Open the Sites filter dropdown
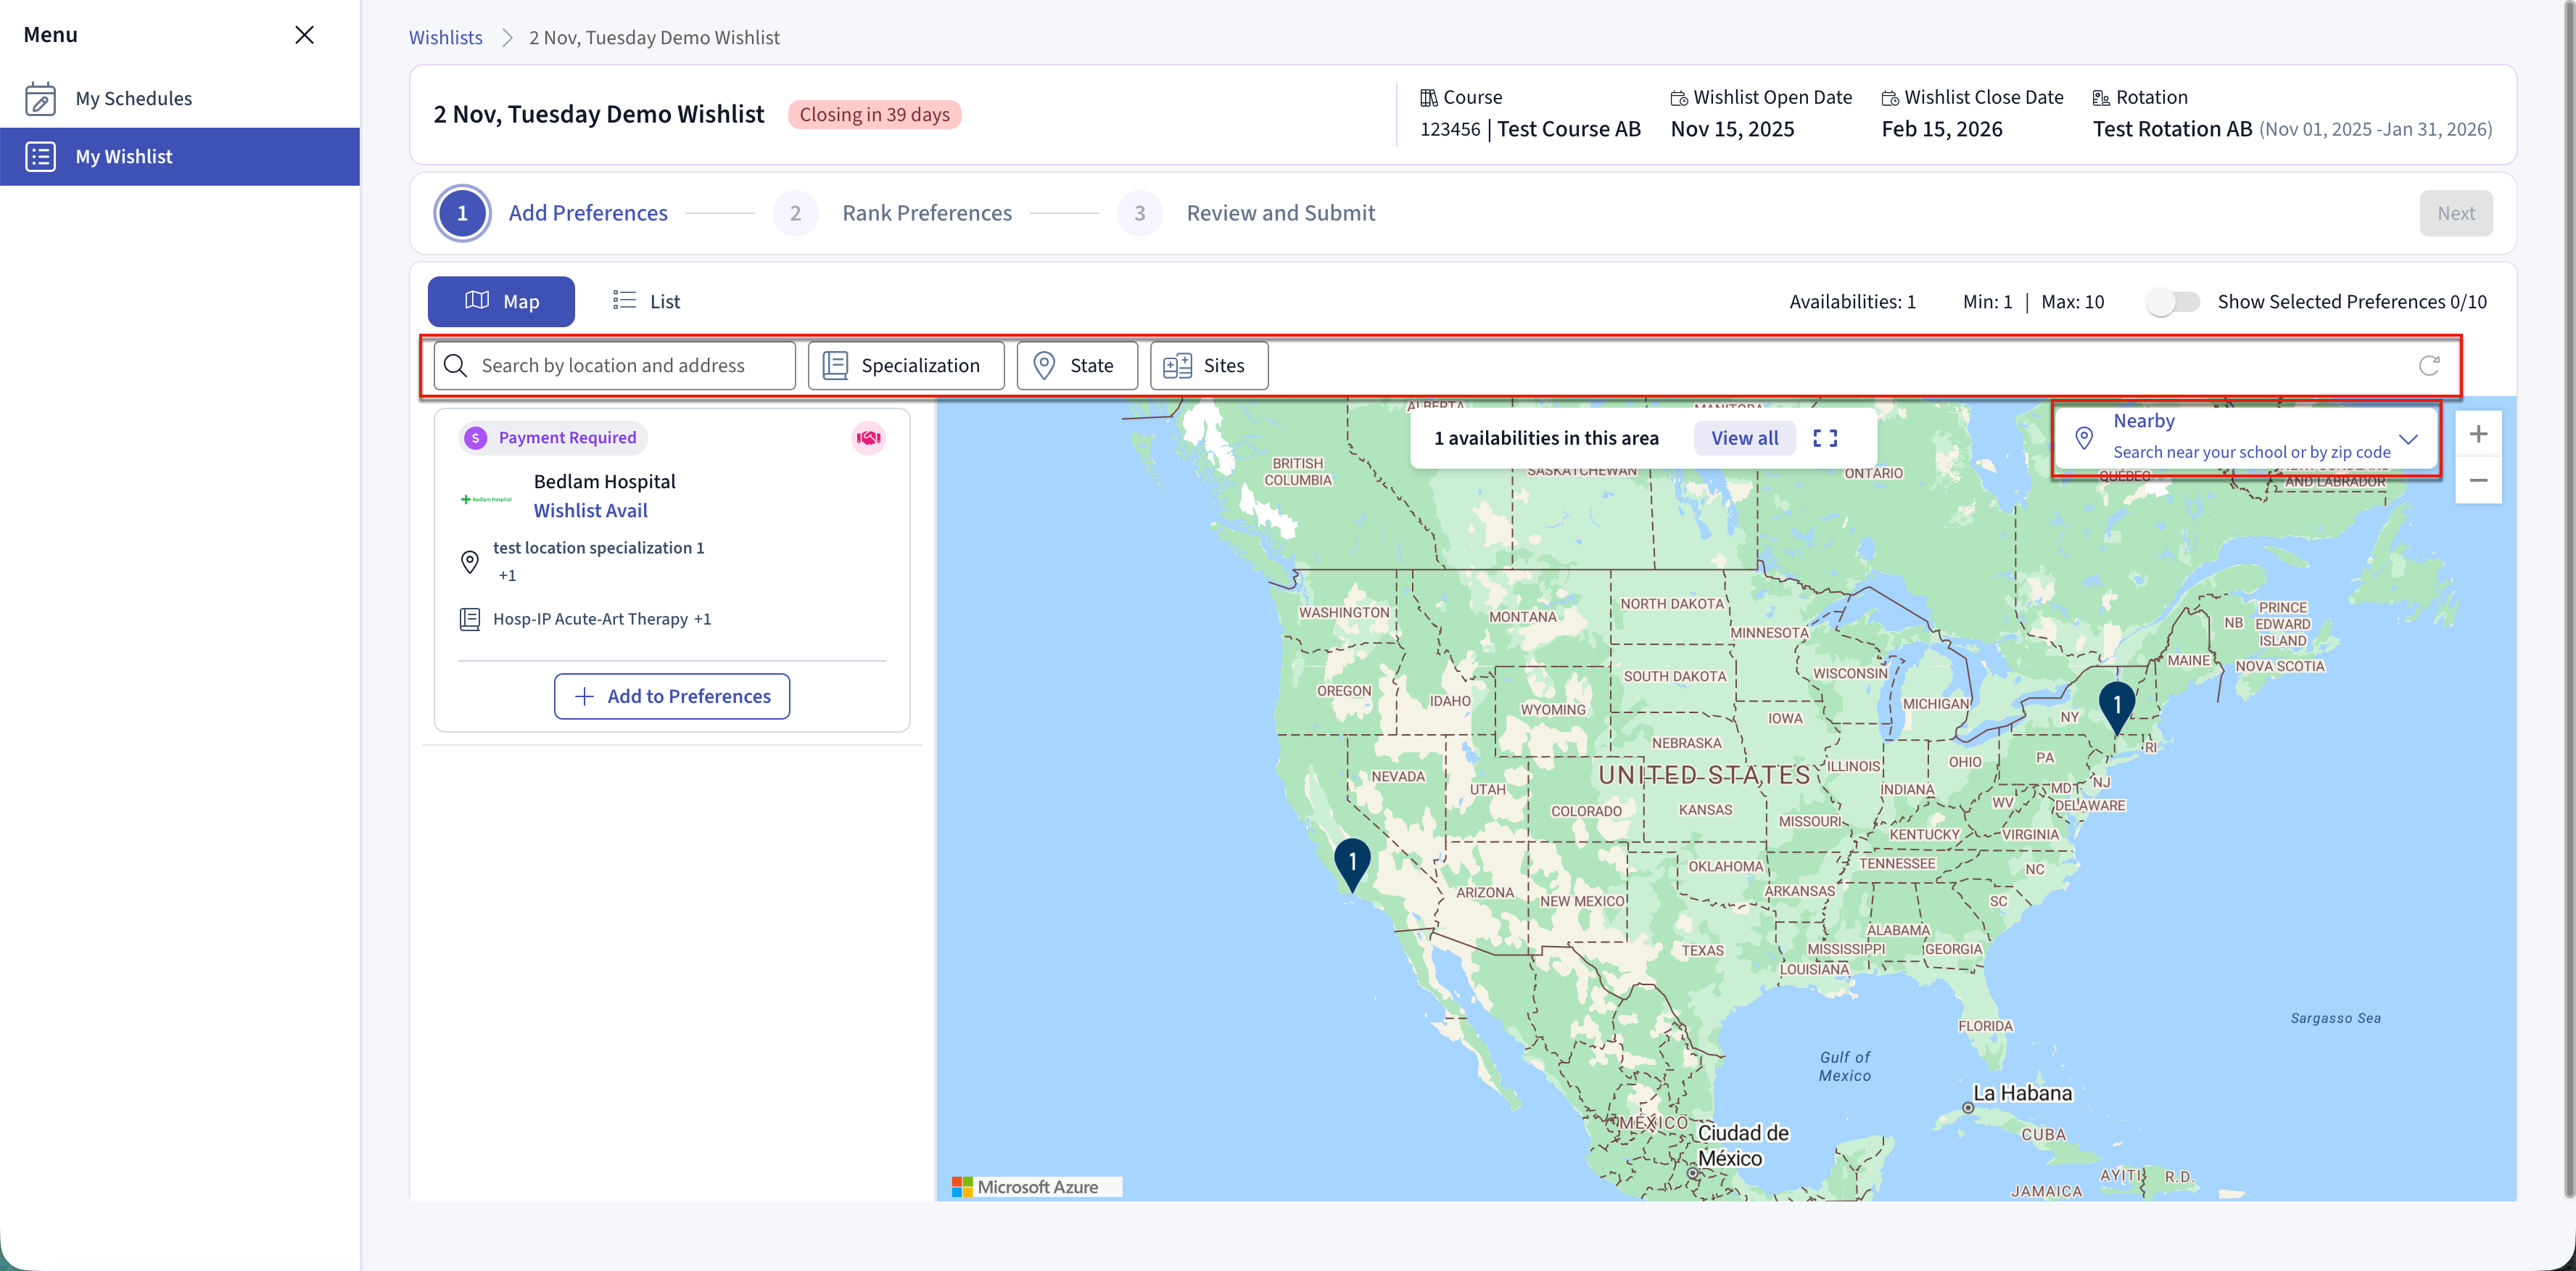Image resolution: width=2576 pixels, height=1271 pixels. pos(1208,366)
